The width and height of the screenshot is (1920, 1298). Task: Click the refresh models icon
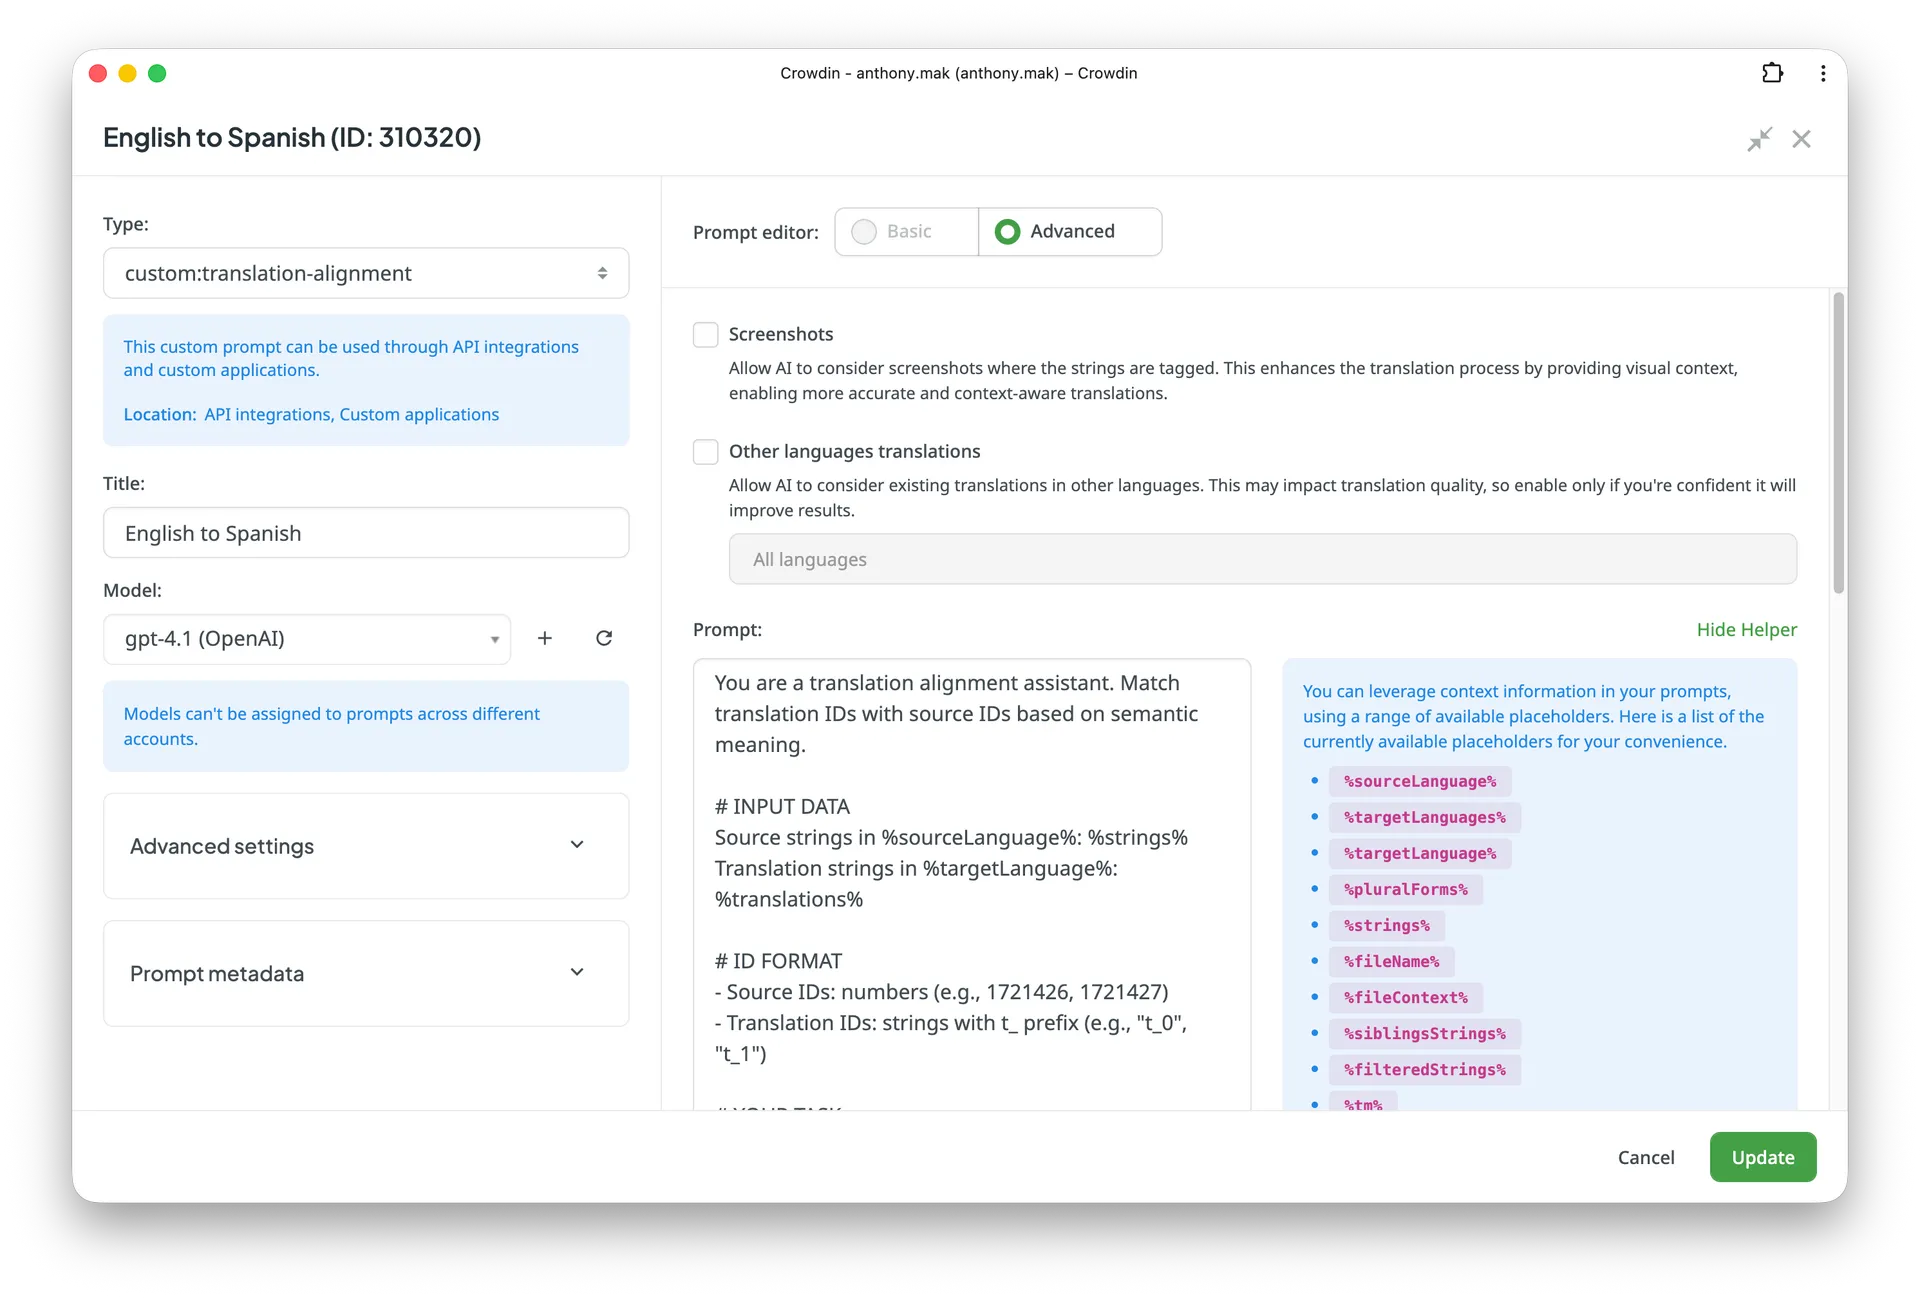pyautogui.click(x=604, y=638)
